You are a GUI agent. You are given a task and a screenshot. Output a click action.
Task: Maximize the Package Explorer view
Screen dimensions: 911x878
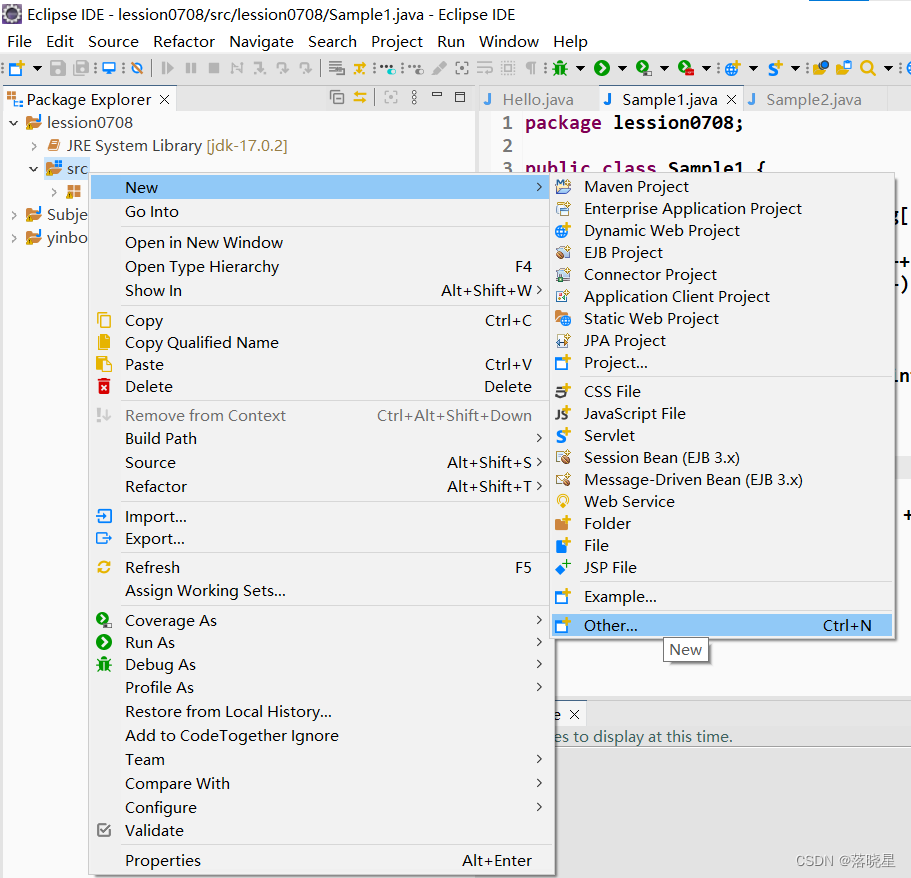click(460, 97)
